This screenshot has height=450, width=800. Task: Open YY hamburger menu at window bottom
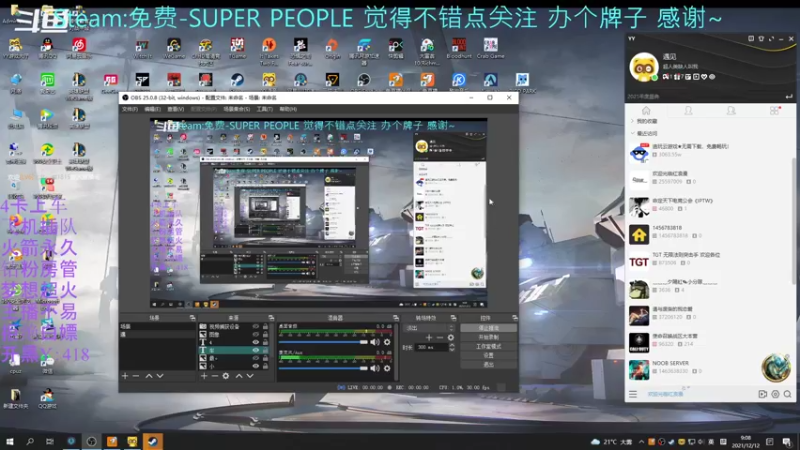coord(633,394)
